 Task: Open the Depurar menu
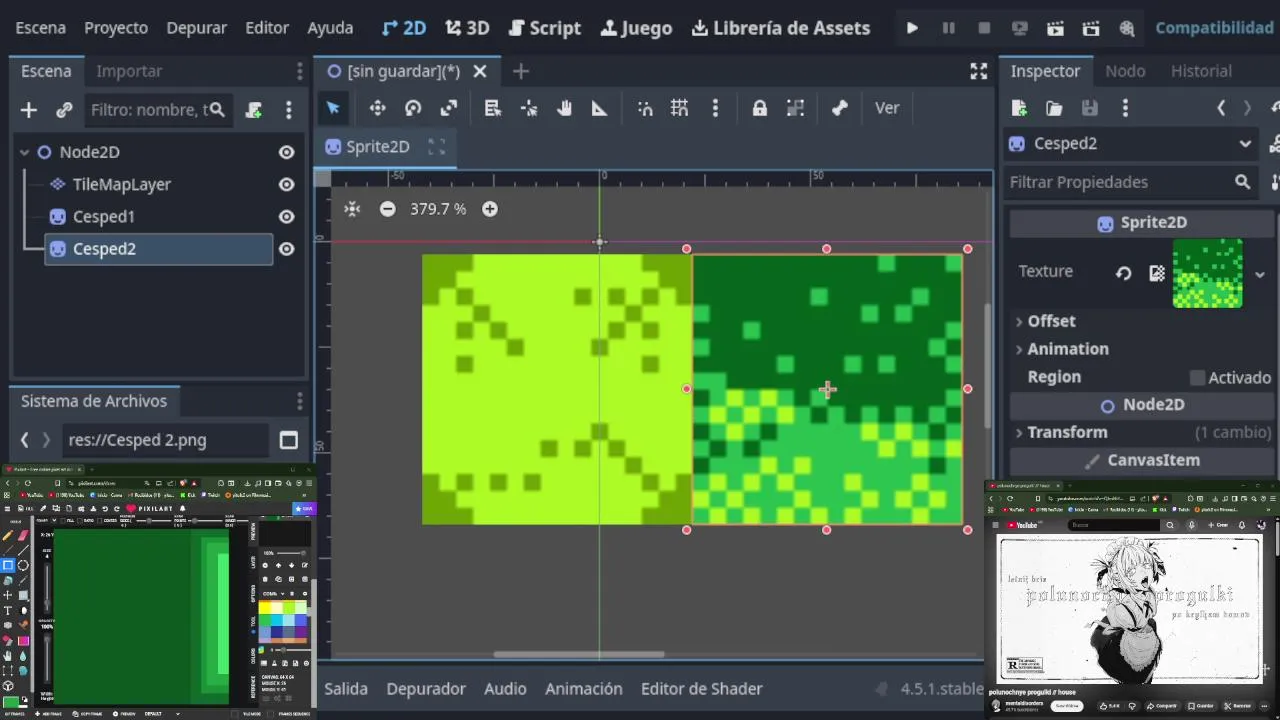coord(196,28)
